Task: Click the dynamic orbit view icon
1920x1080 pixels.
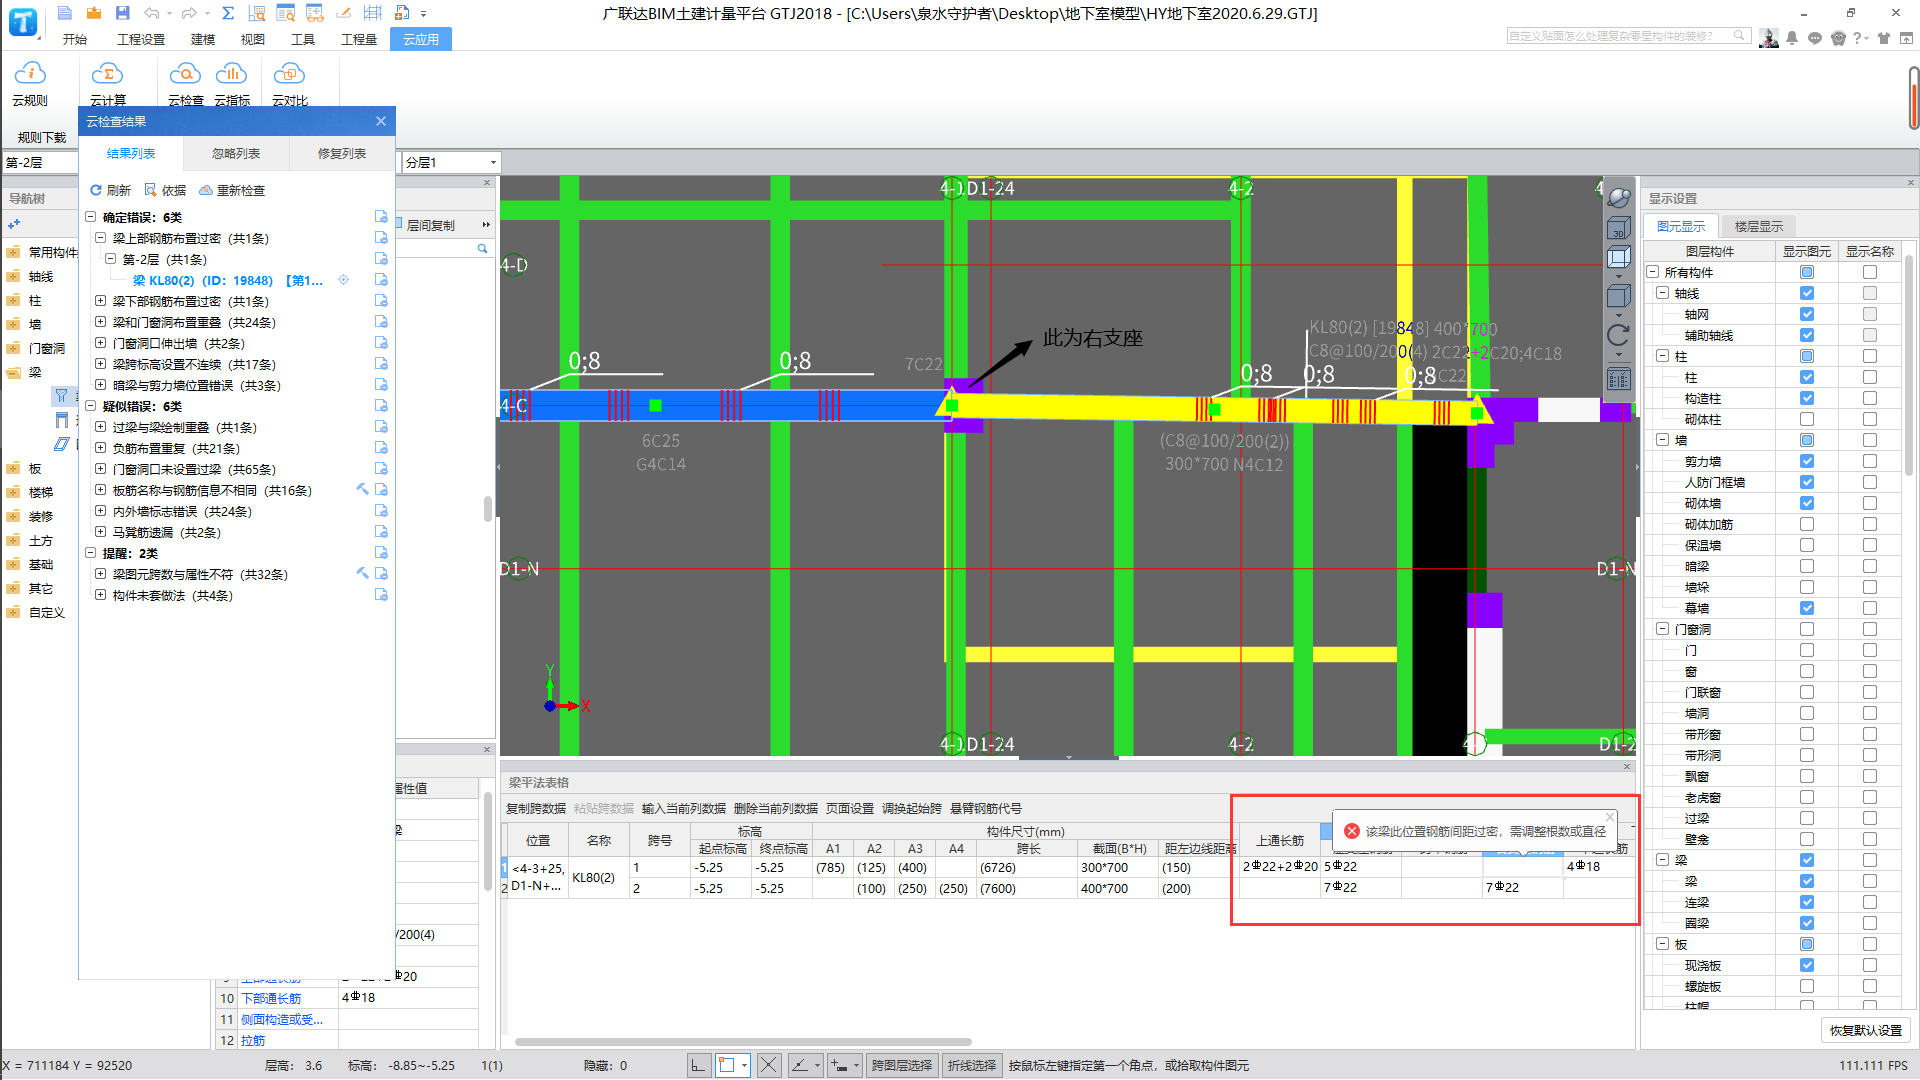Action: point(1619,198)
